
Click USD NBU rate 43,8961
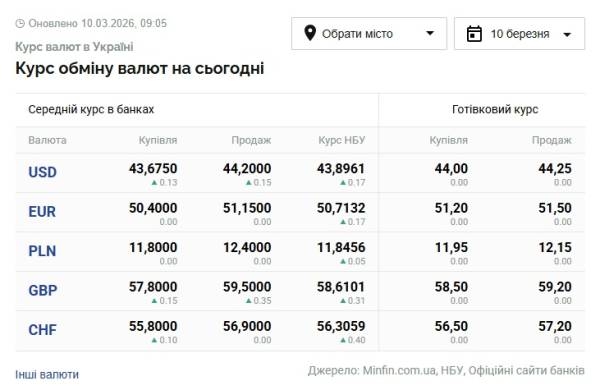pos(341,168)
